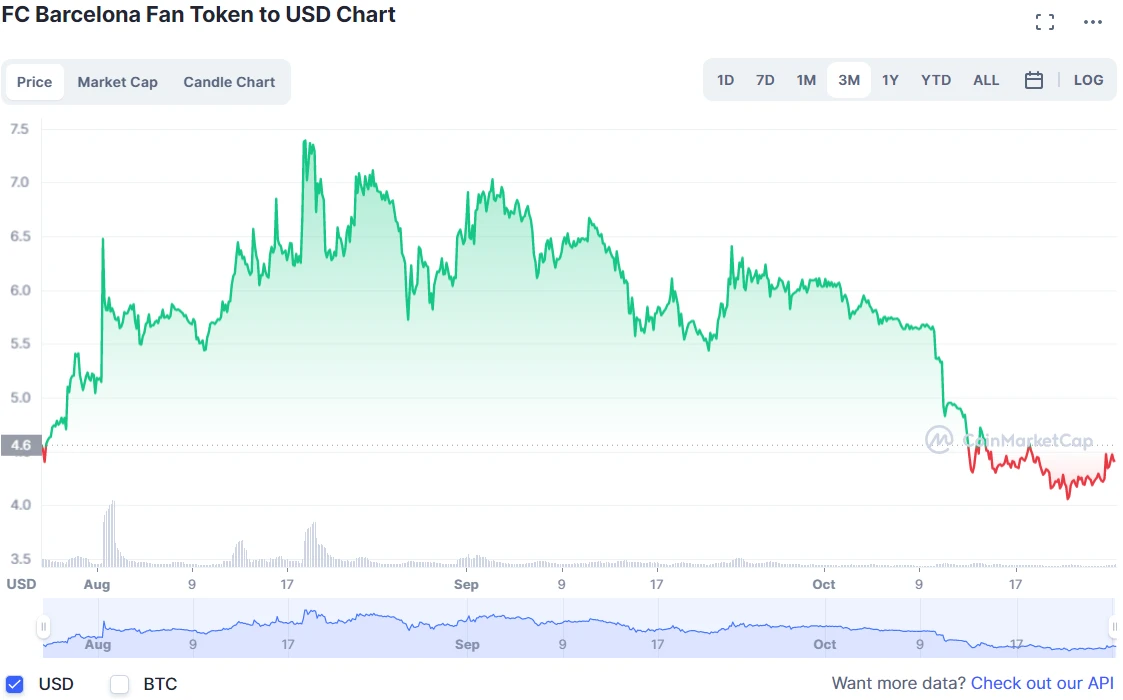The image size is (1123, 700).
Task: Select the 1D time range
Action: click(726, 80)
